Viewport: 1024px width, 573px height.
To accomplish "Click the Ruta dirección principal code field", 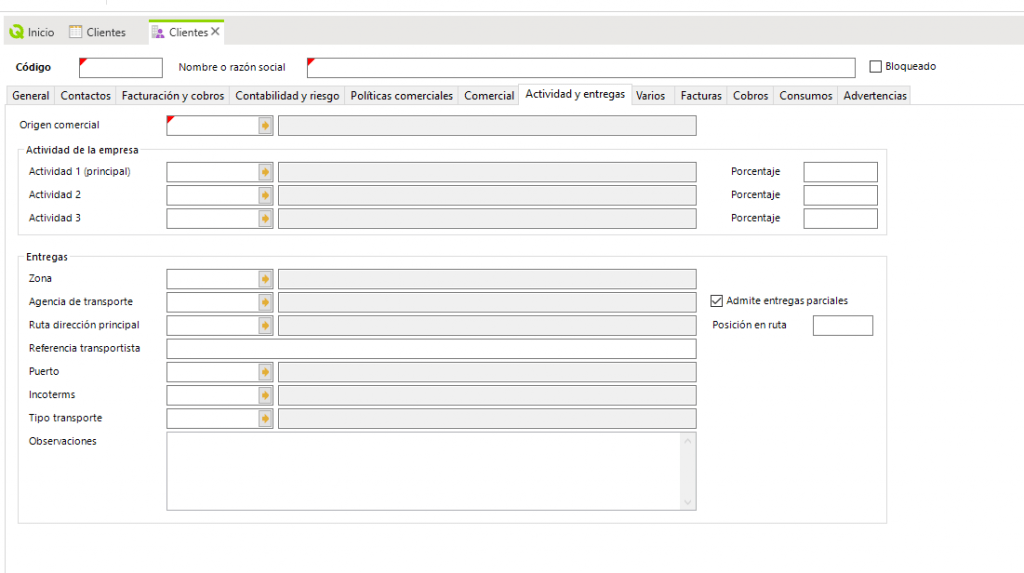I will coord(213,325).
